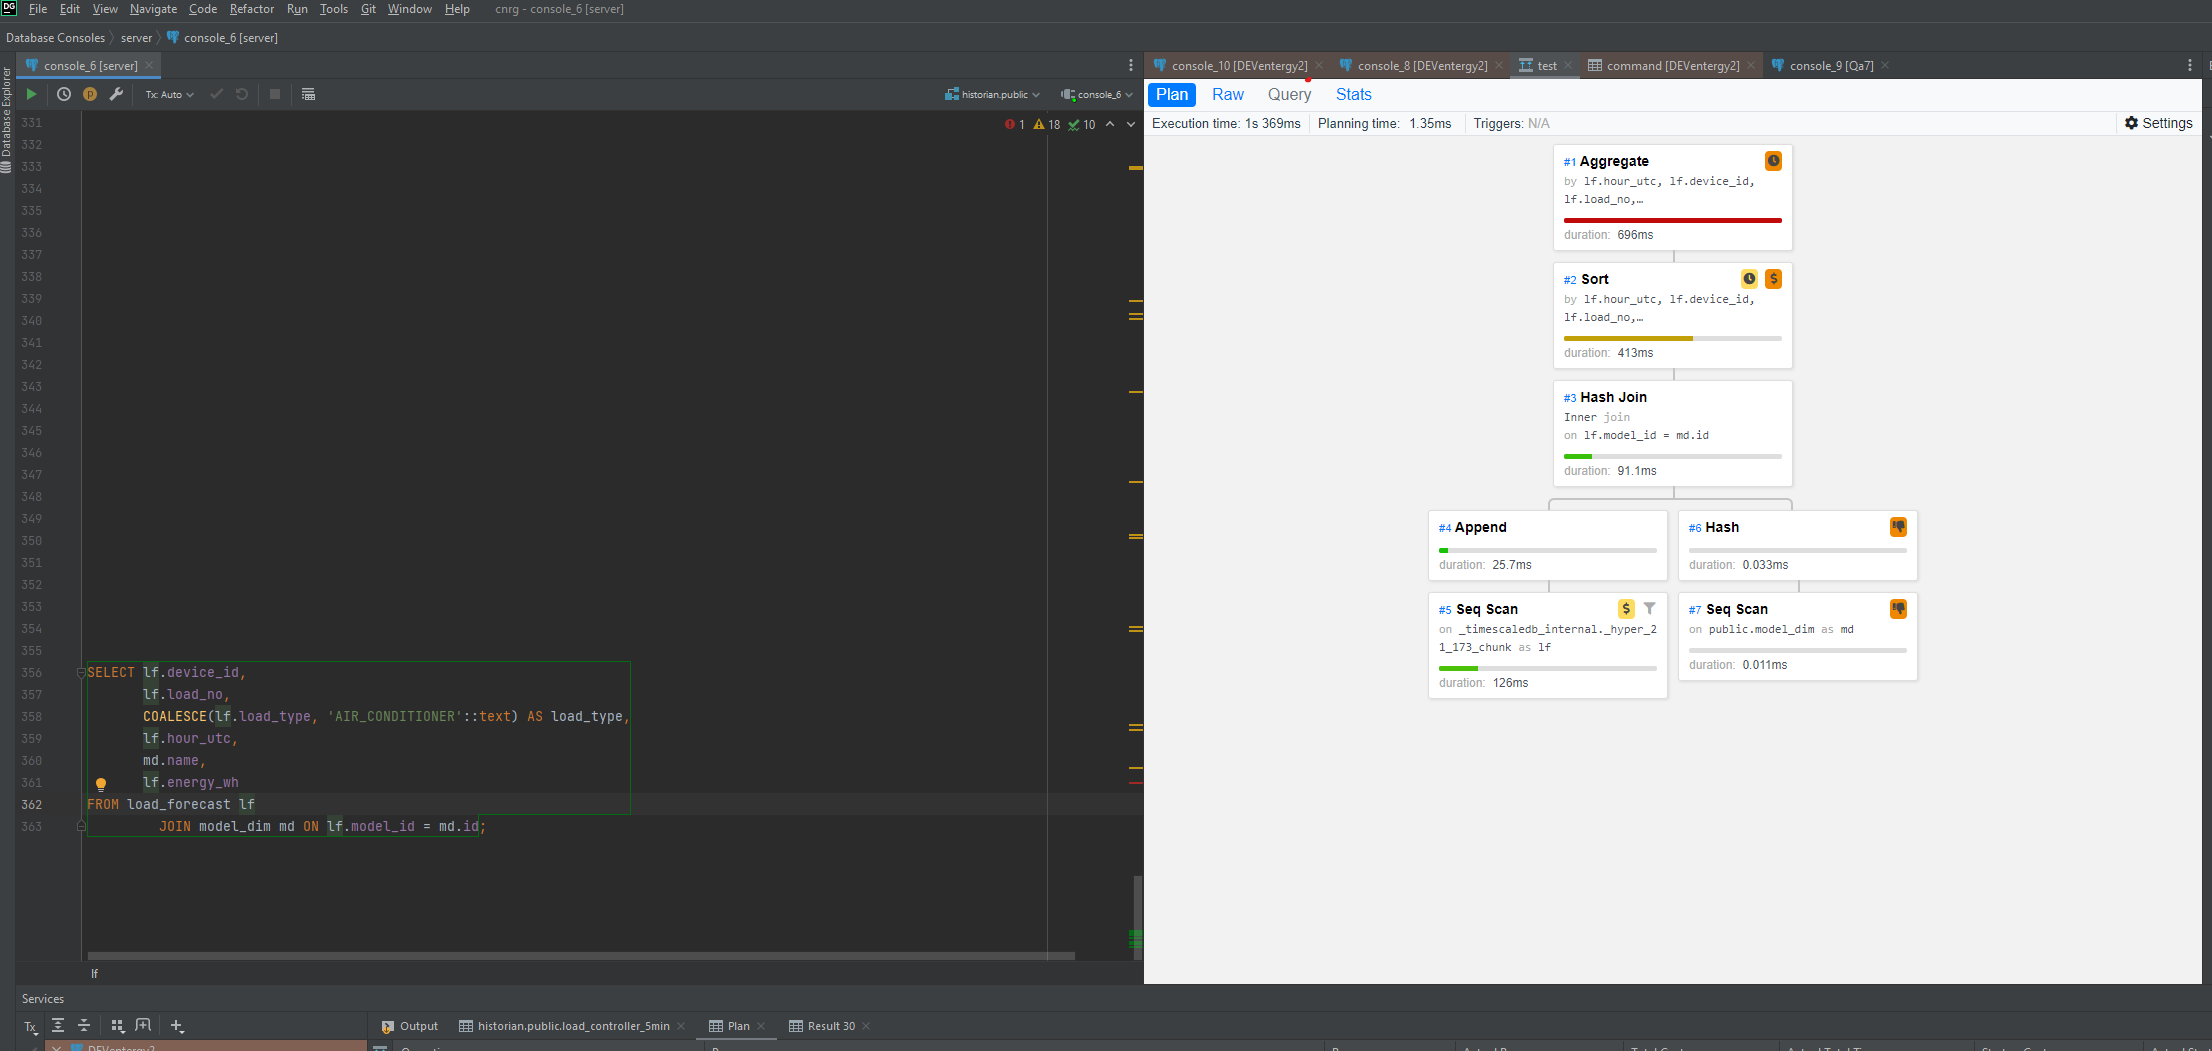Open the historian.public schema dropdown
This screenshot has height=1051, width=2212.
tap(992, 94)
